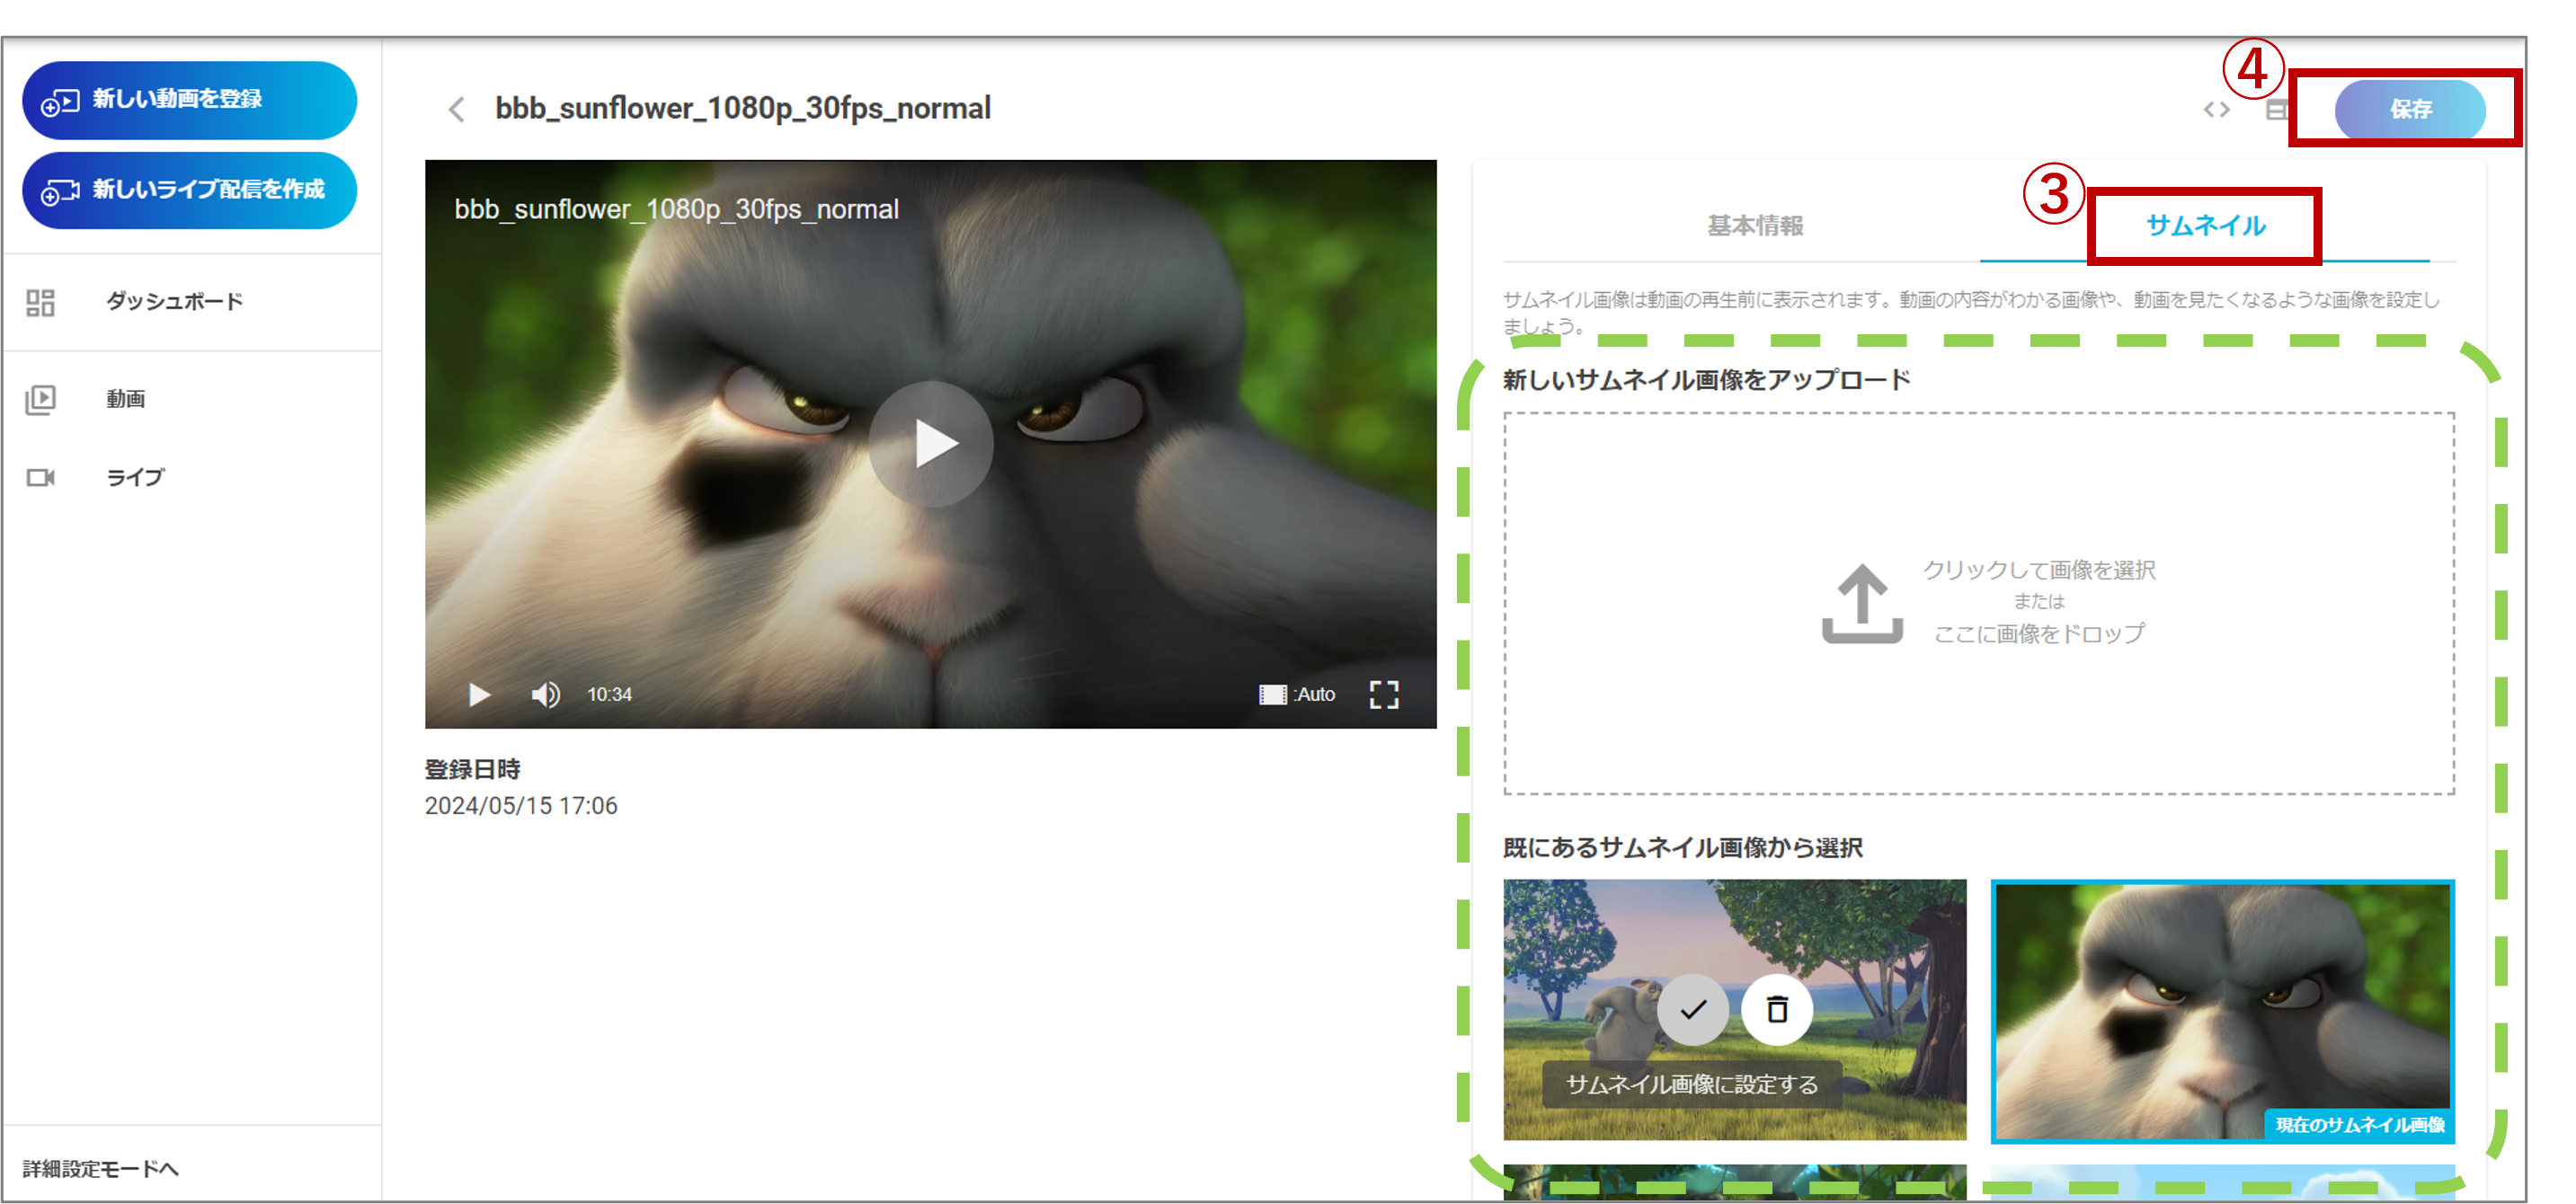Play video with the center play button

pos(931,444)
